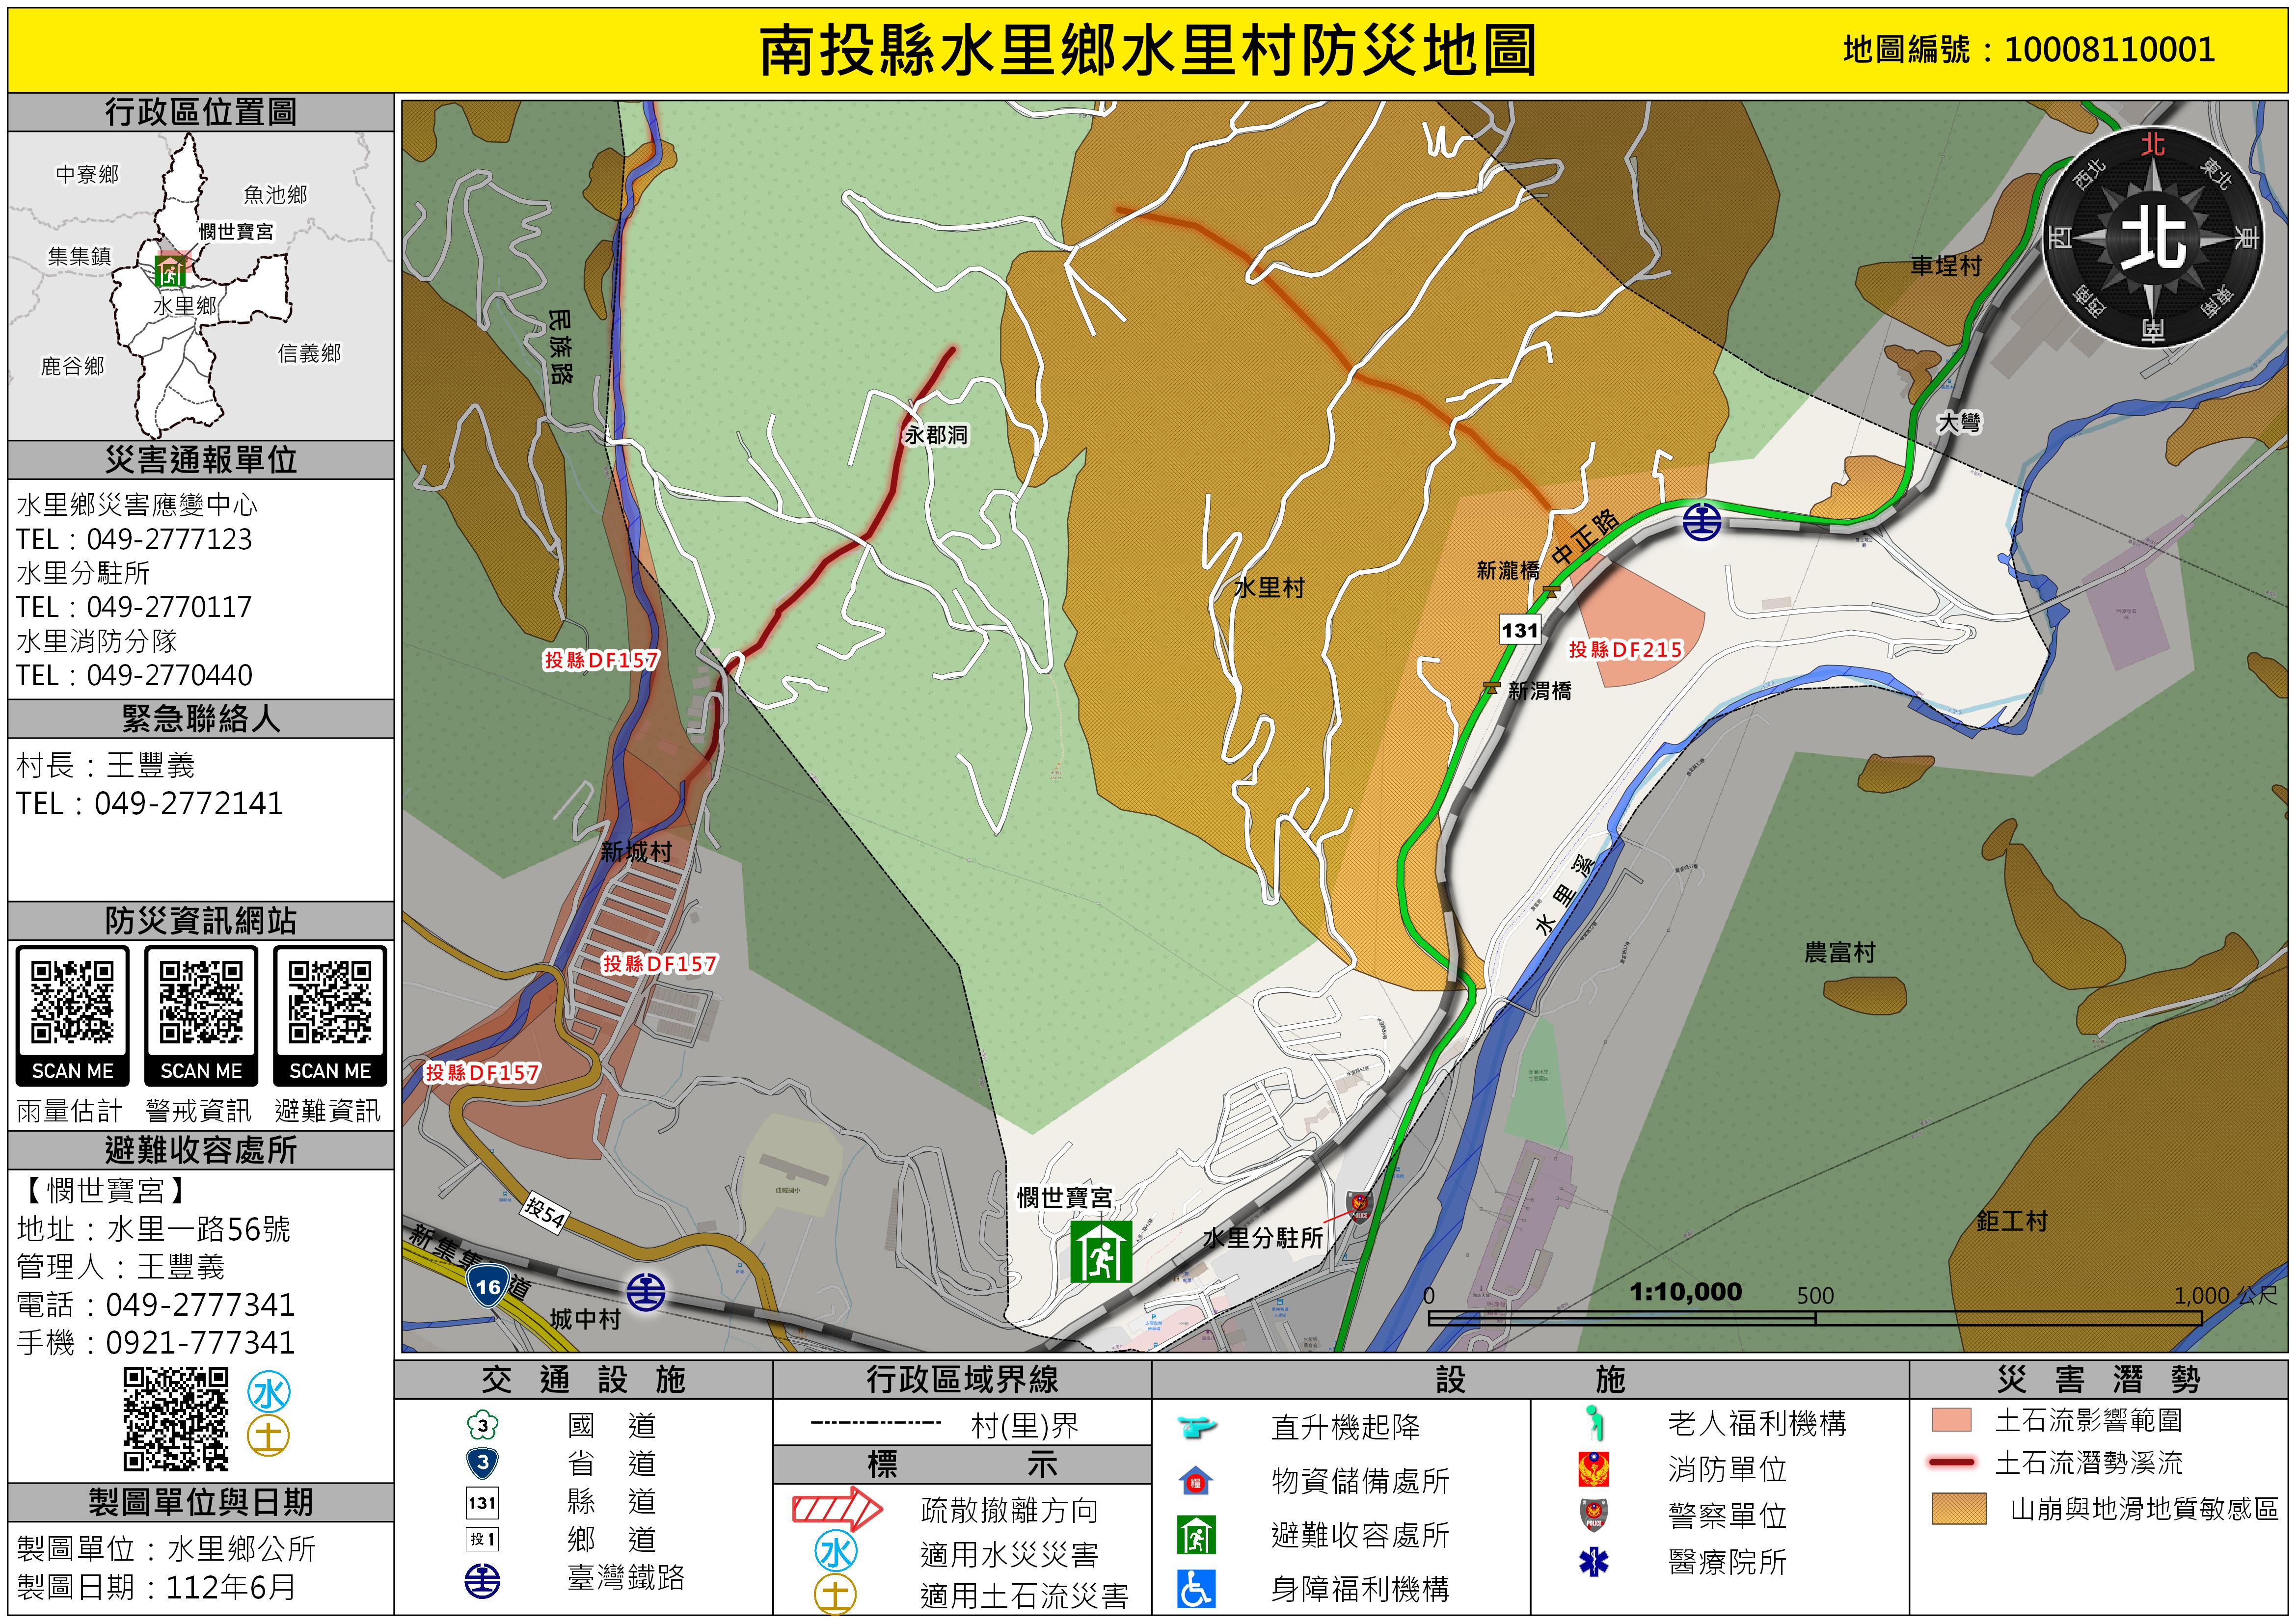
Task: Click the red evacuation direction arrow symbol
Action: 837,1508
